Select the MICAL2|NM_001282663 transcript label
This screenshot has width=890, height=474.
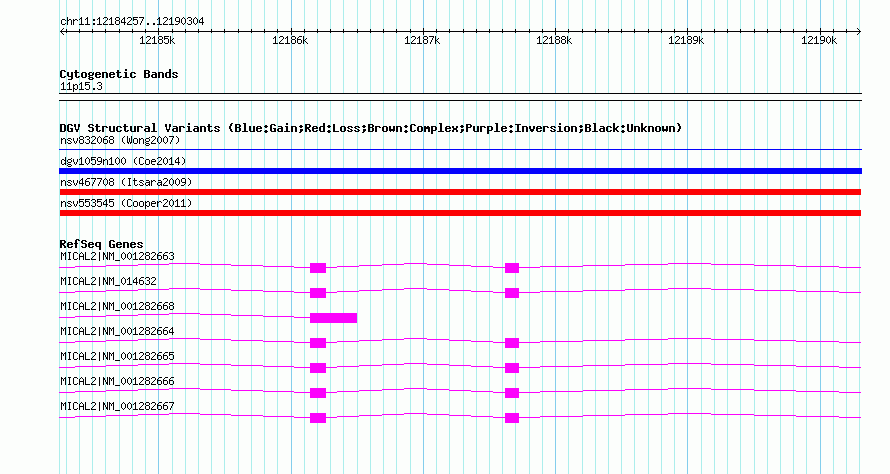point(117,257)
